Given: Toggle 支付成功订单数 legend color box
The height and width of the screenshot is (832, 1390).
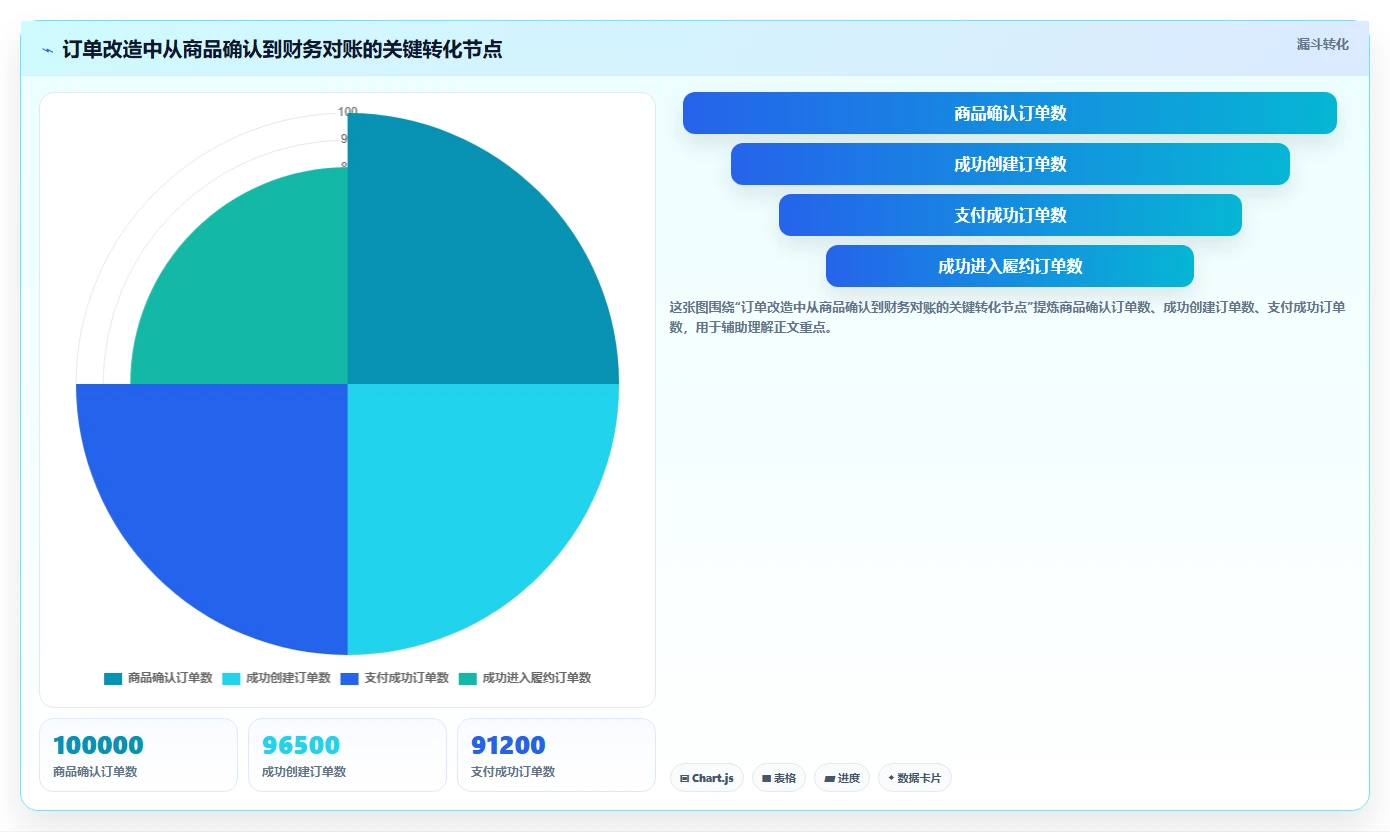Looking at the screenshot, I should (349, 678).
